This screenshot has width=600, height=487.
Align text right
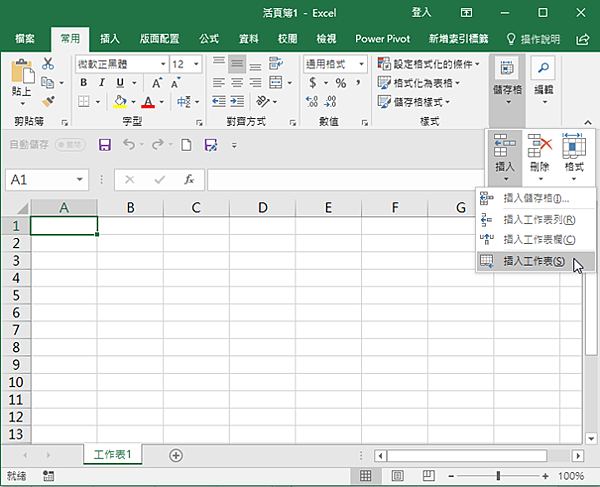pyautogui.click(x=255, y=82)
